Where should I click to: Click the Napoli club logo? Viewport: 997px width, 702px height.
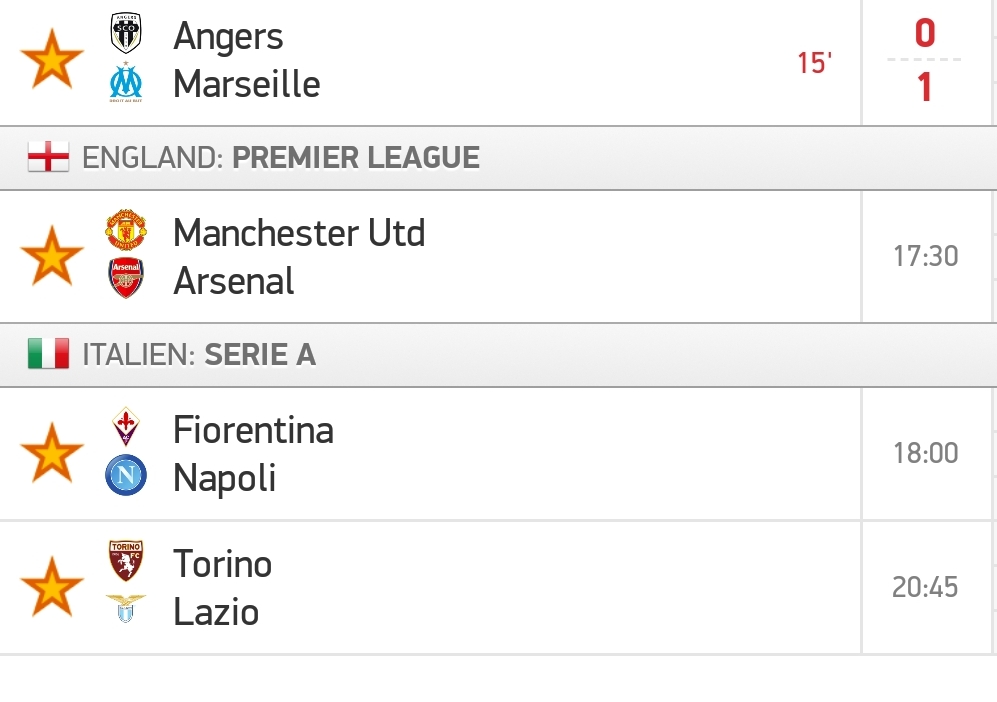(x=126, y=475)
